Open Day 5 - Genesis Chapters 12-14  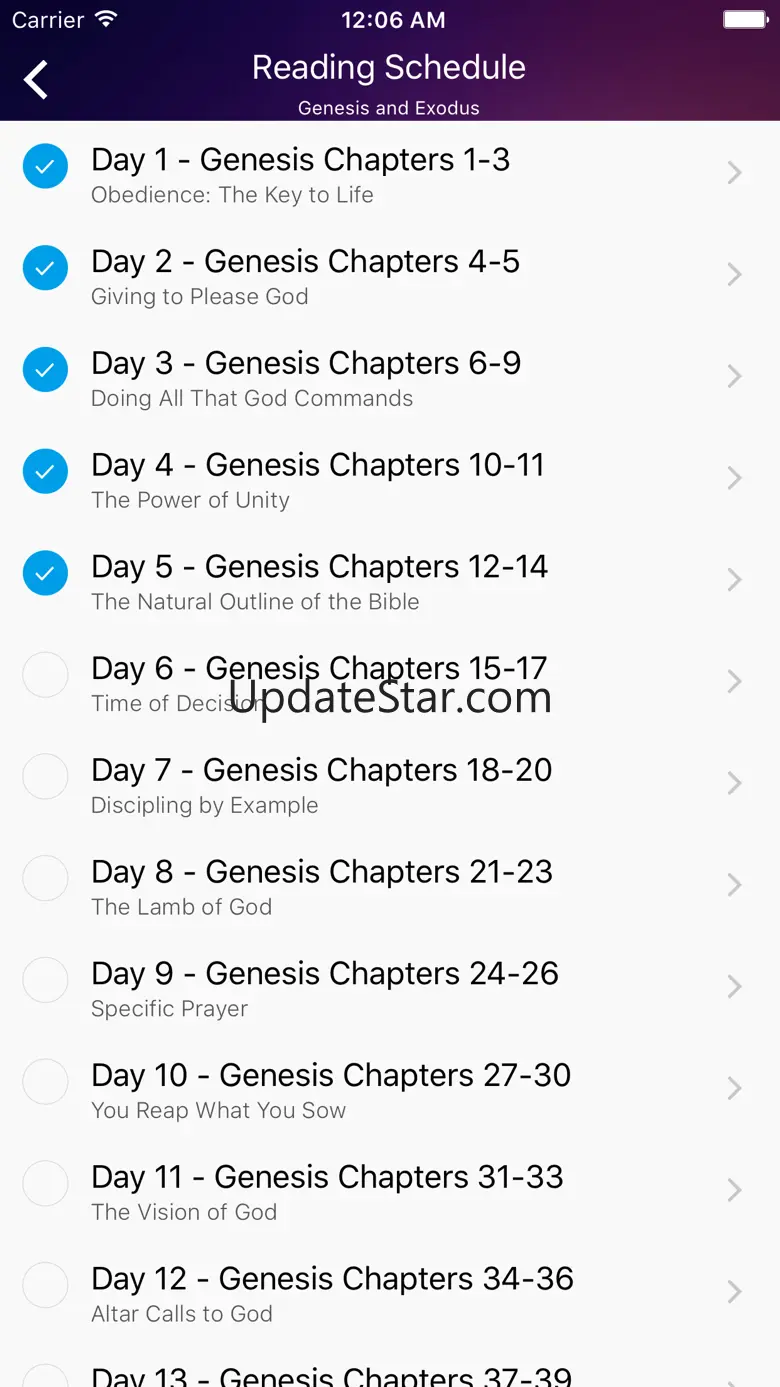coord(319,567)
